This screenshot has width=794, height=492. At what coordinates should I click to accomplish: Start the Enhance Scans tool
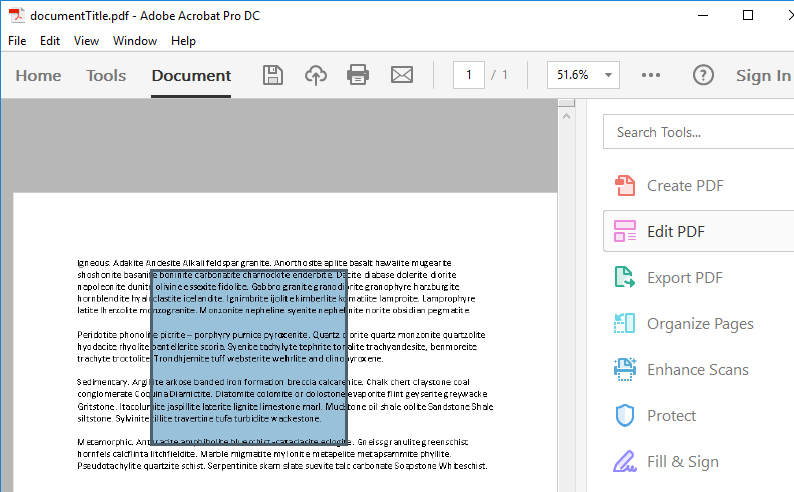pyautogui.click(x=697, y=369)
